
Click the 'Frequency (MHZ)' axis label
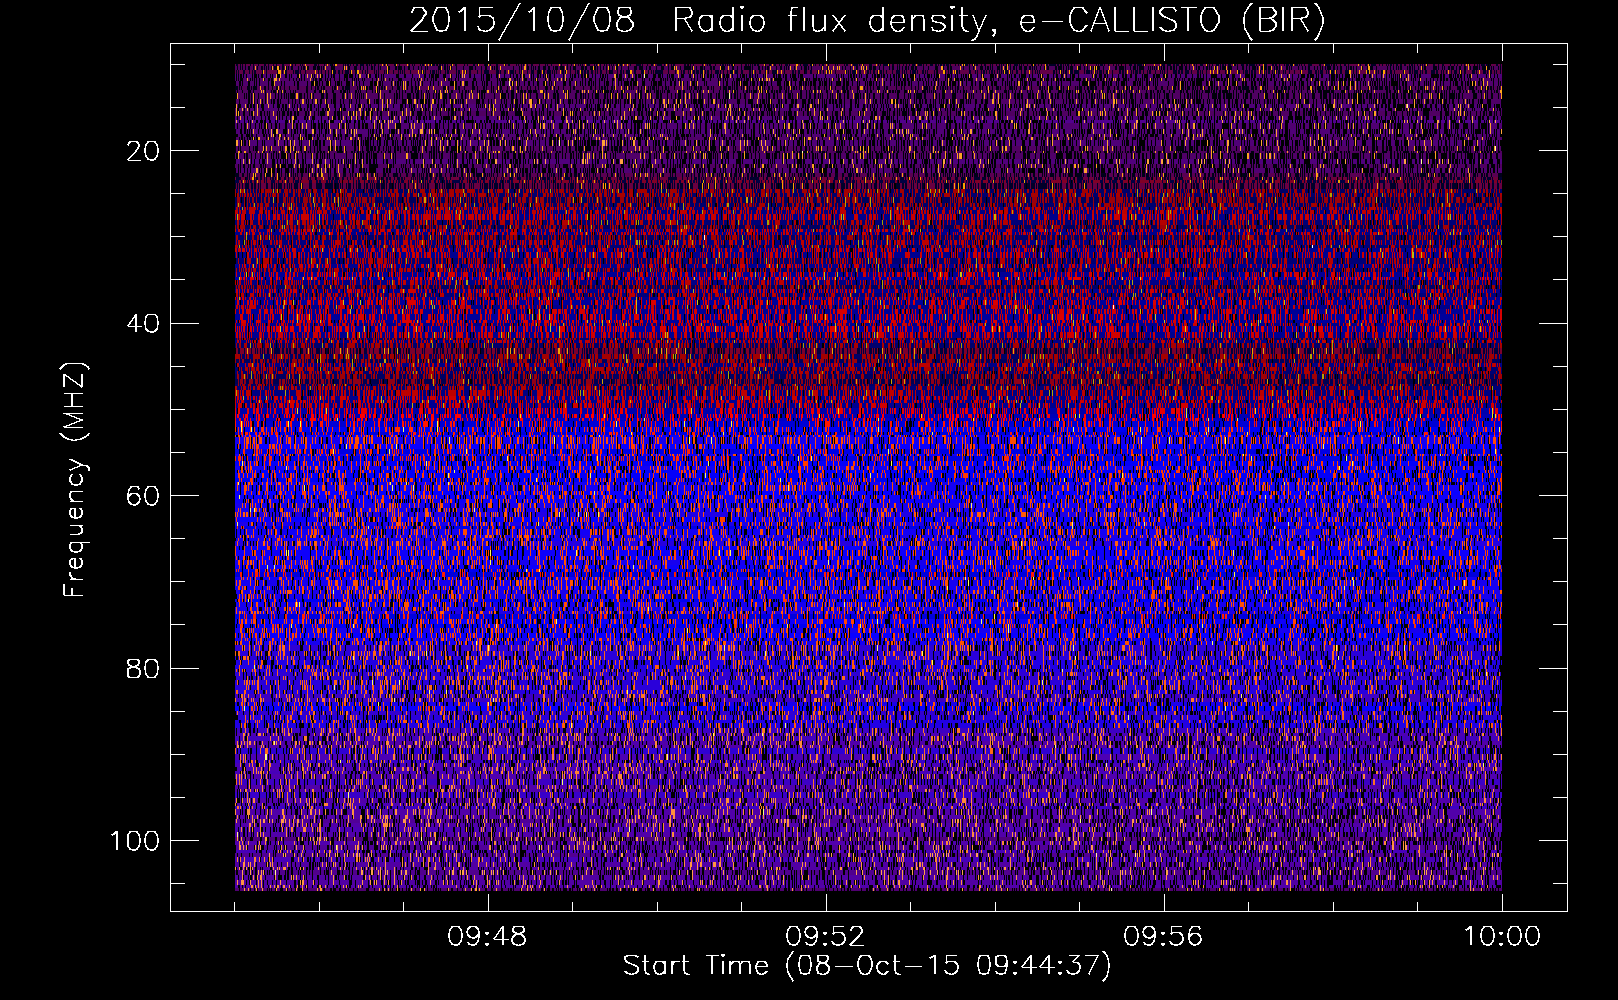76,480
